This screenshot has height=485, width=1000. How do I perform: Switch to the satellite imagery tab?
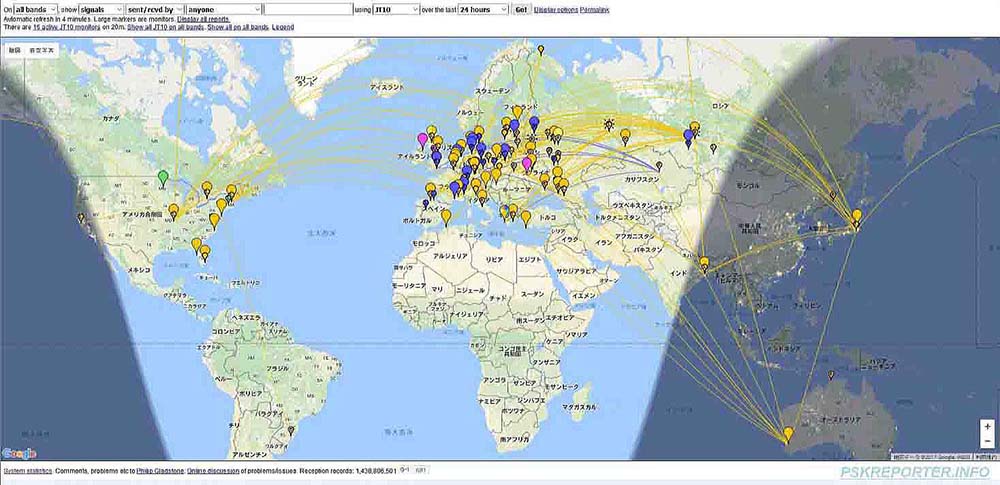click(42, 48)
